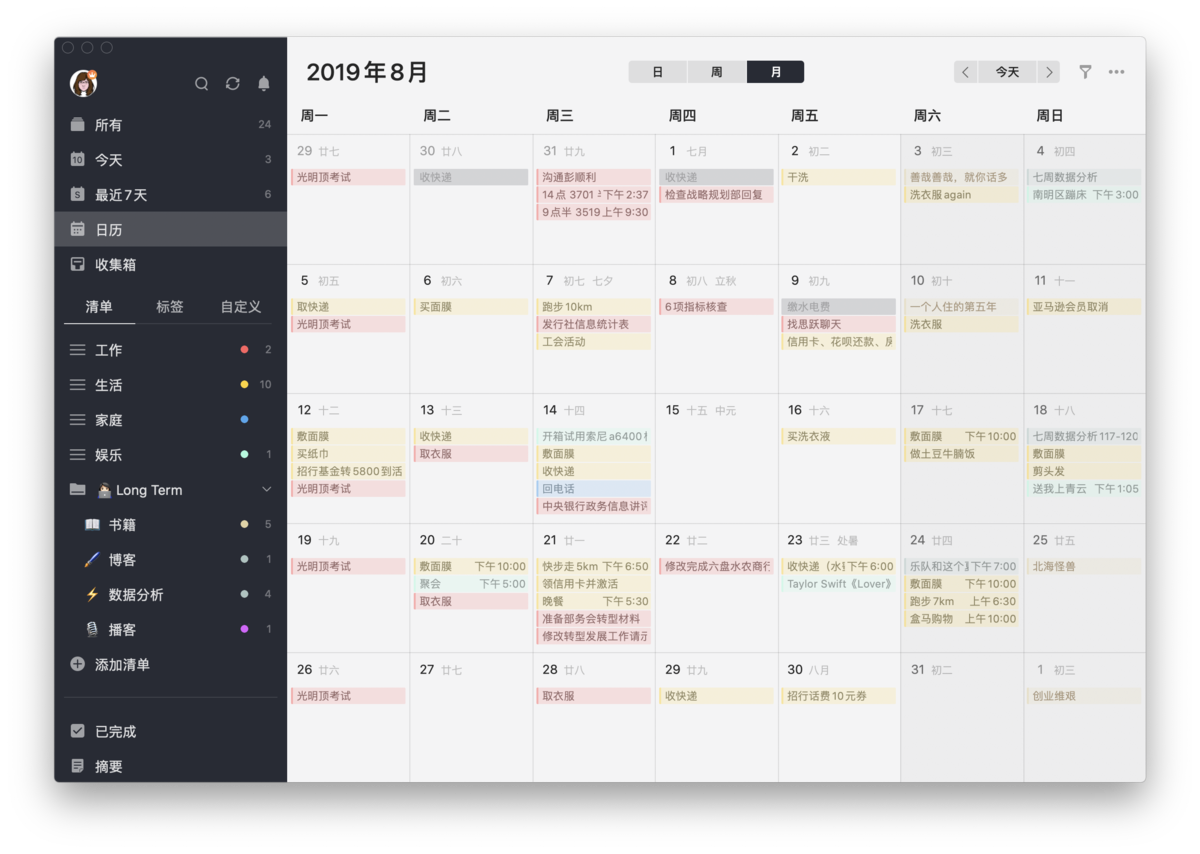
Task: Click the 今天 calendar icon
Action: click(78, 160)
